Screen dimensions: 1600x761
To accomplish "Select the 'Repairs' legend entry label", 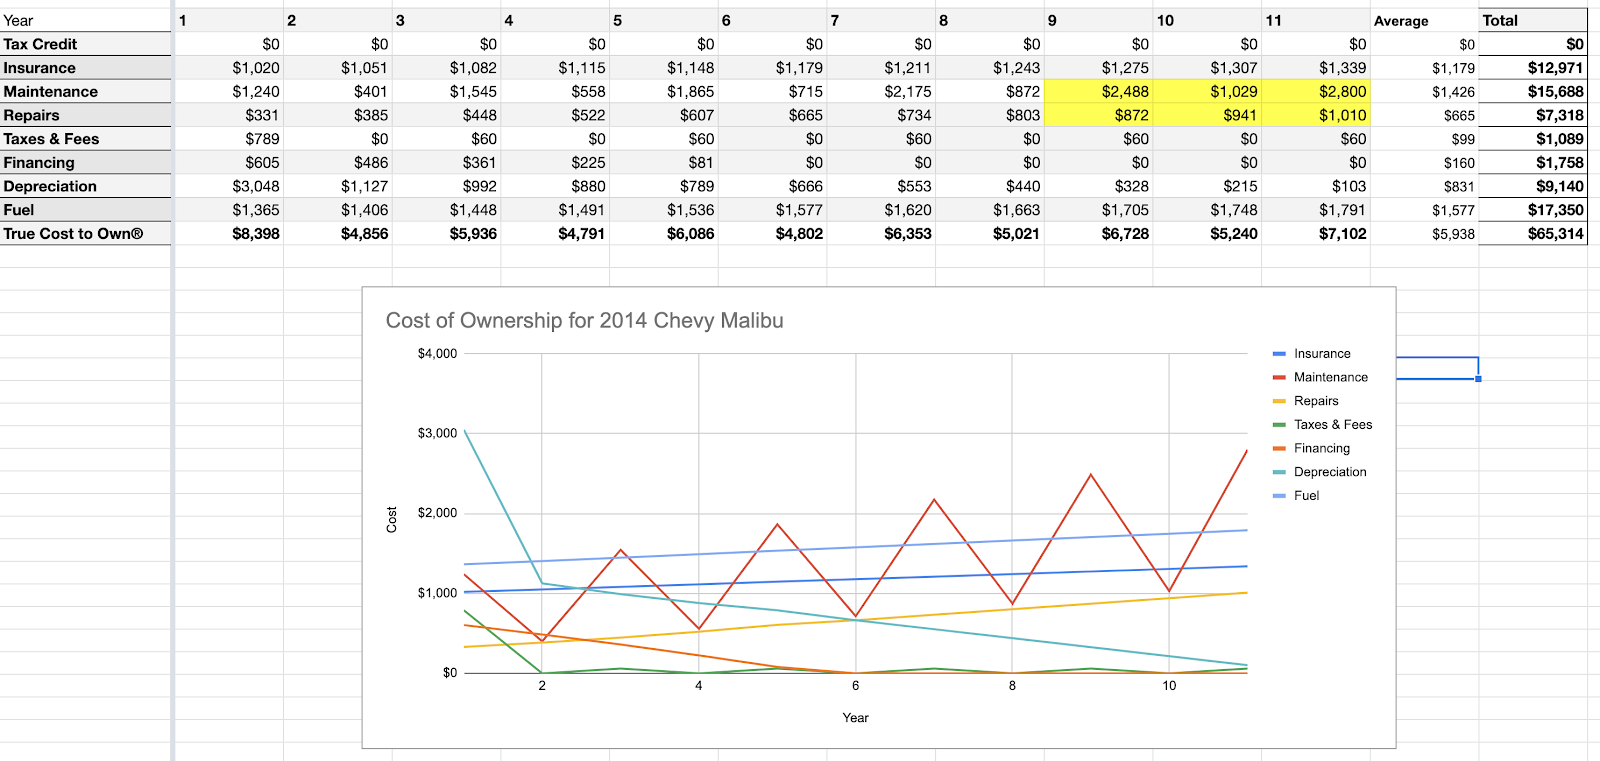I will pyautogui.click(x=1316, y=401).
